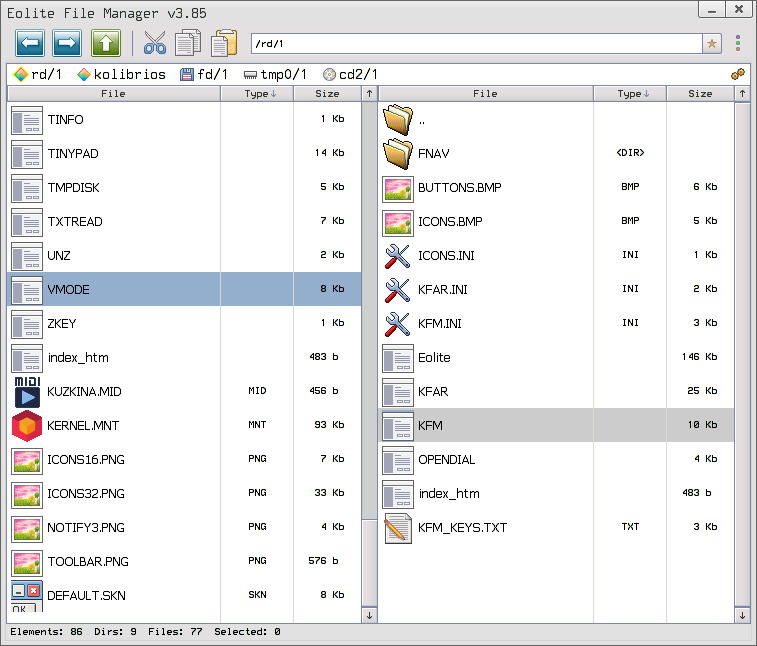Screen dimensions: 757x646
Task: Click the Copy documents icon
Action: pos(188,42)
